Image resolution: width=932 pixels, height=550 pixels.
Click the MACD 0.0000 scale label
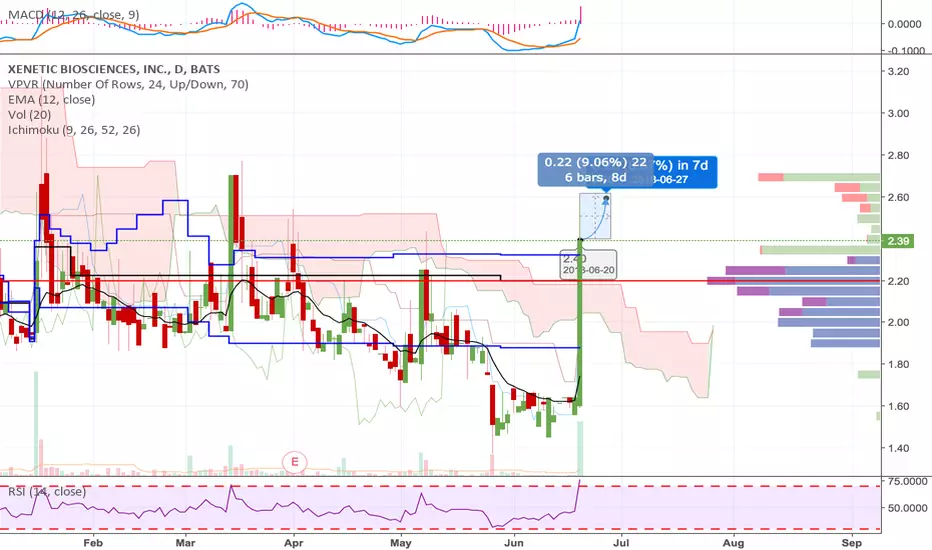coord(905,24)
